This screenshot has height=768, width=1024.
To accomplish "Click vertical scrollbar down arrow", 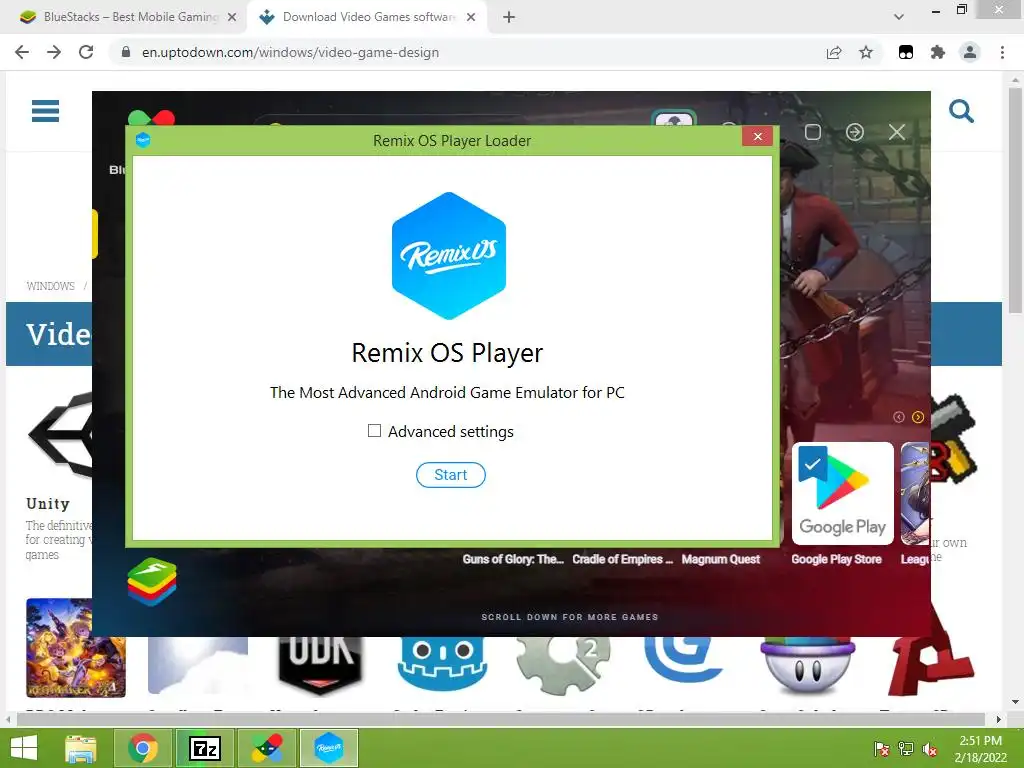I will [x=1016, y=703].
